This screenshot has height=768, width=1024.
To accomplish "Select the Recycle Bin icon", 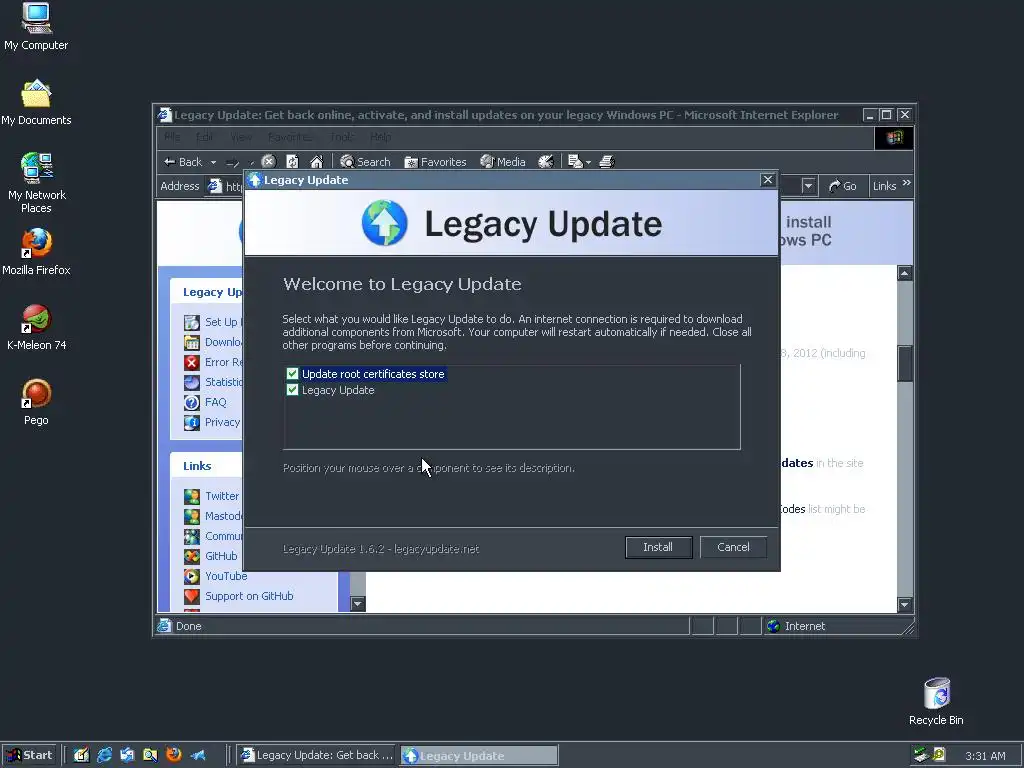I will click(936, 701).
